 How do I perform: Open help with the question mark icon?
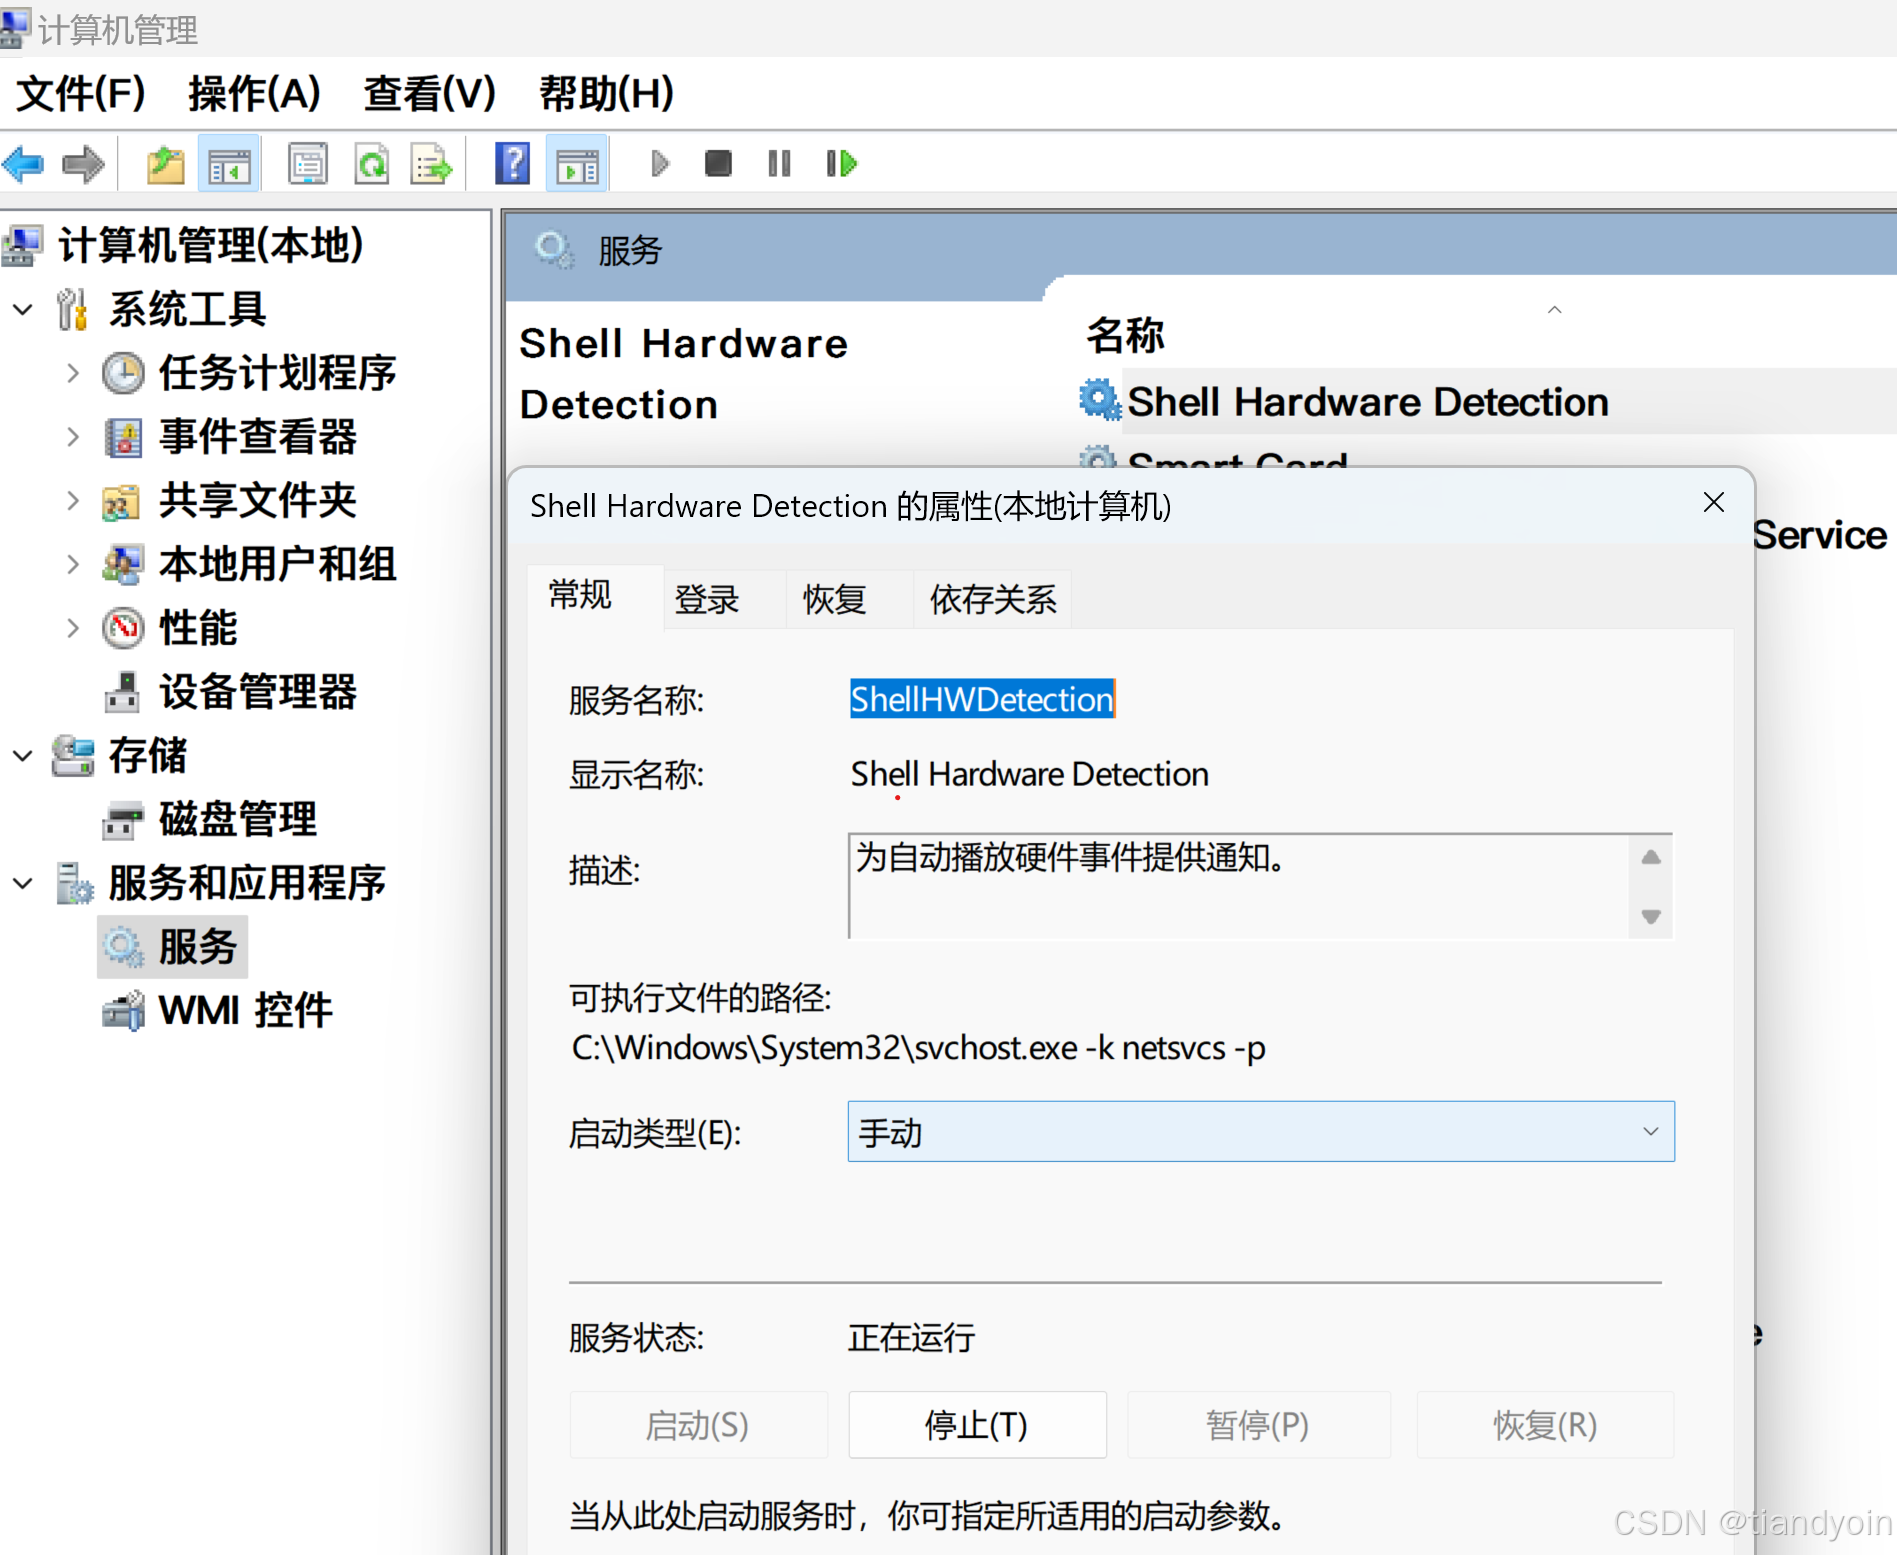point(513,163)
